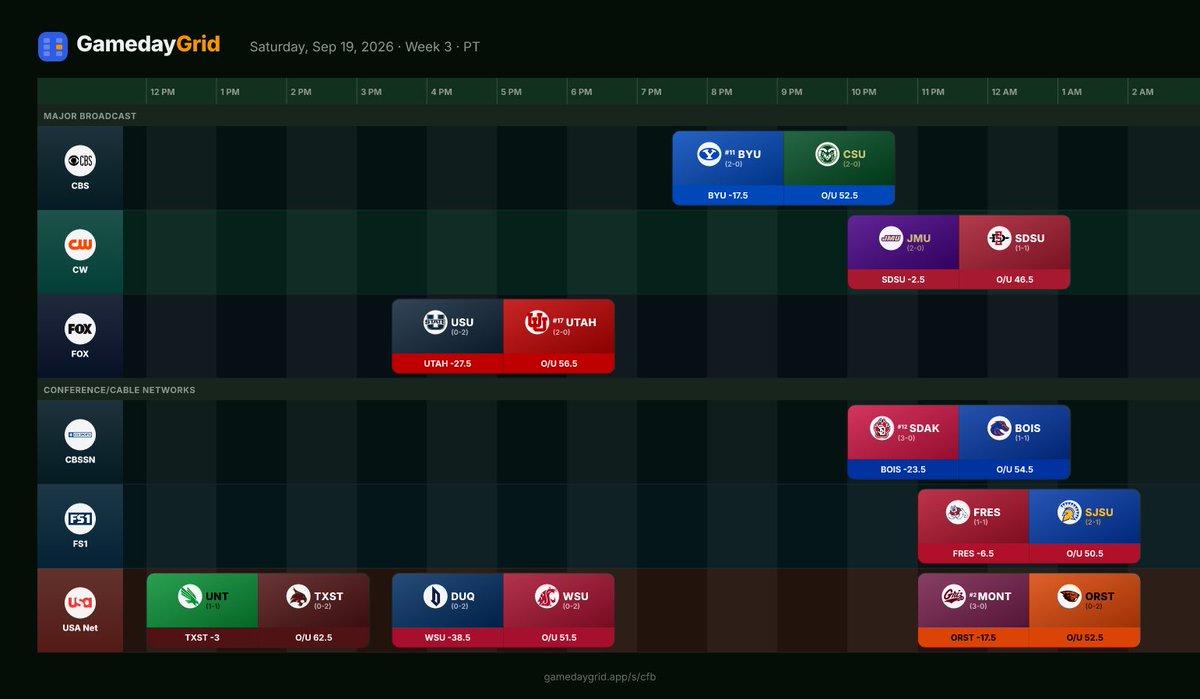Click the BYU team logo
This screenshot has height=699, width=1200.
click(709, 155)
